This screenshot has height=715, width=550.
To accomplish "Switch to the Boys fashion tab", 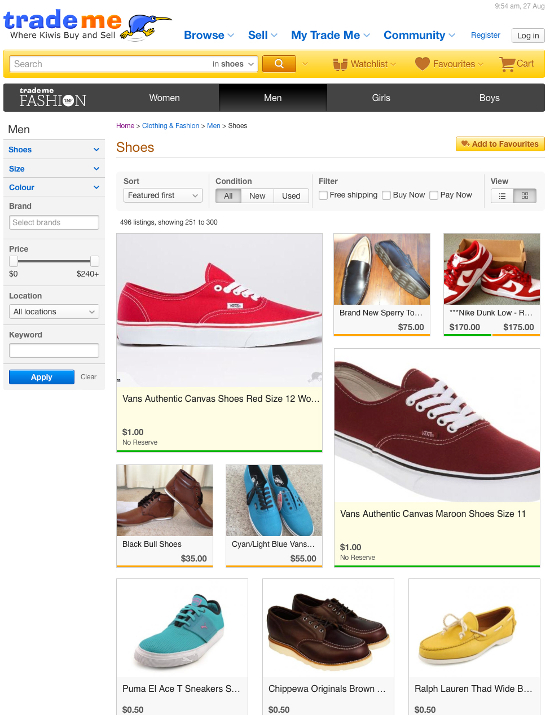I will [489, 98].
